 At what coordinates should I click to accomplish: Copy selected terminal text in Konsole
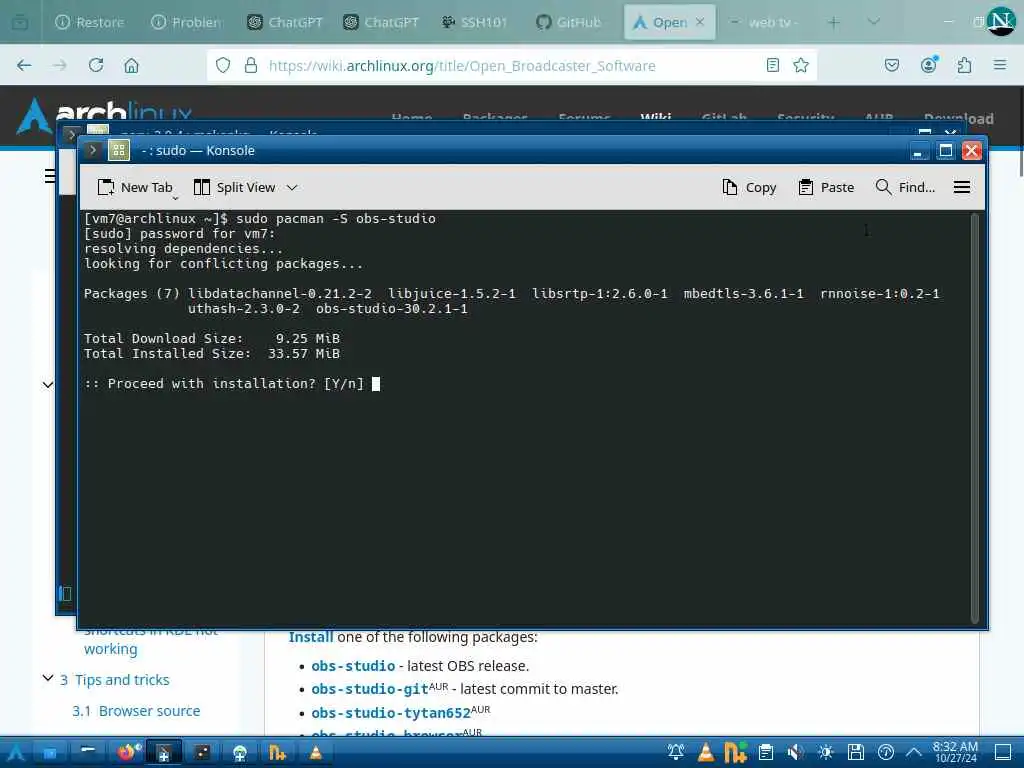[x=749, y=187]
